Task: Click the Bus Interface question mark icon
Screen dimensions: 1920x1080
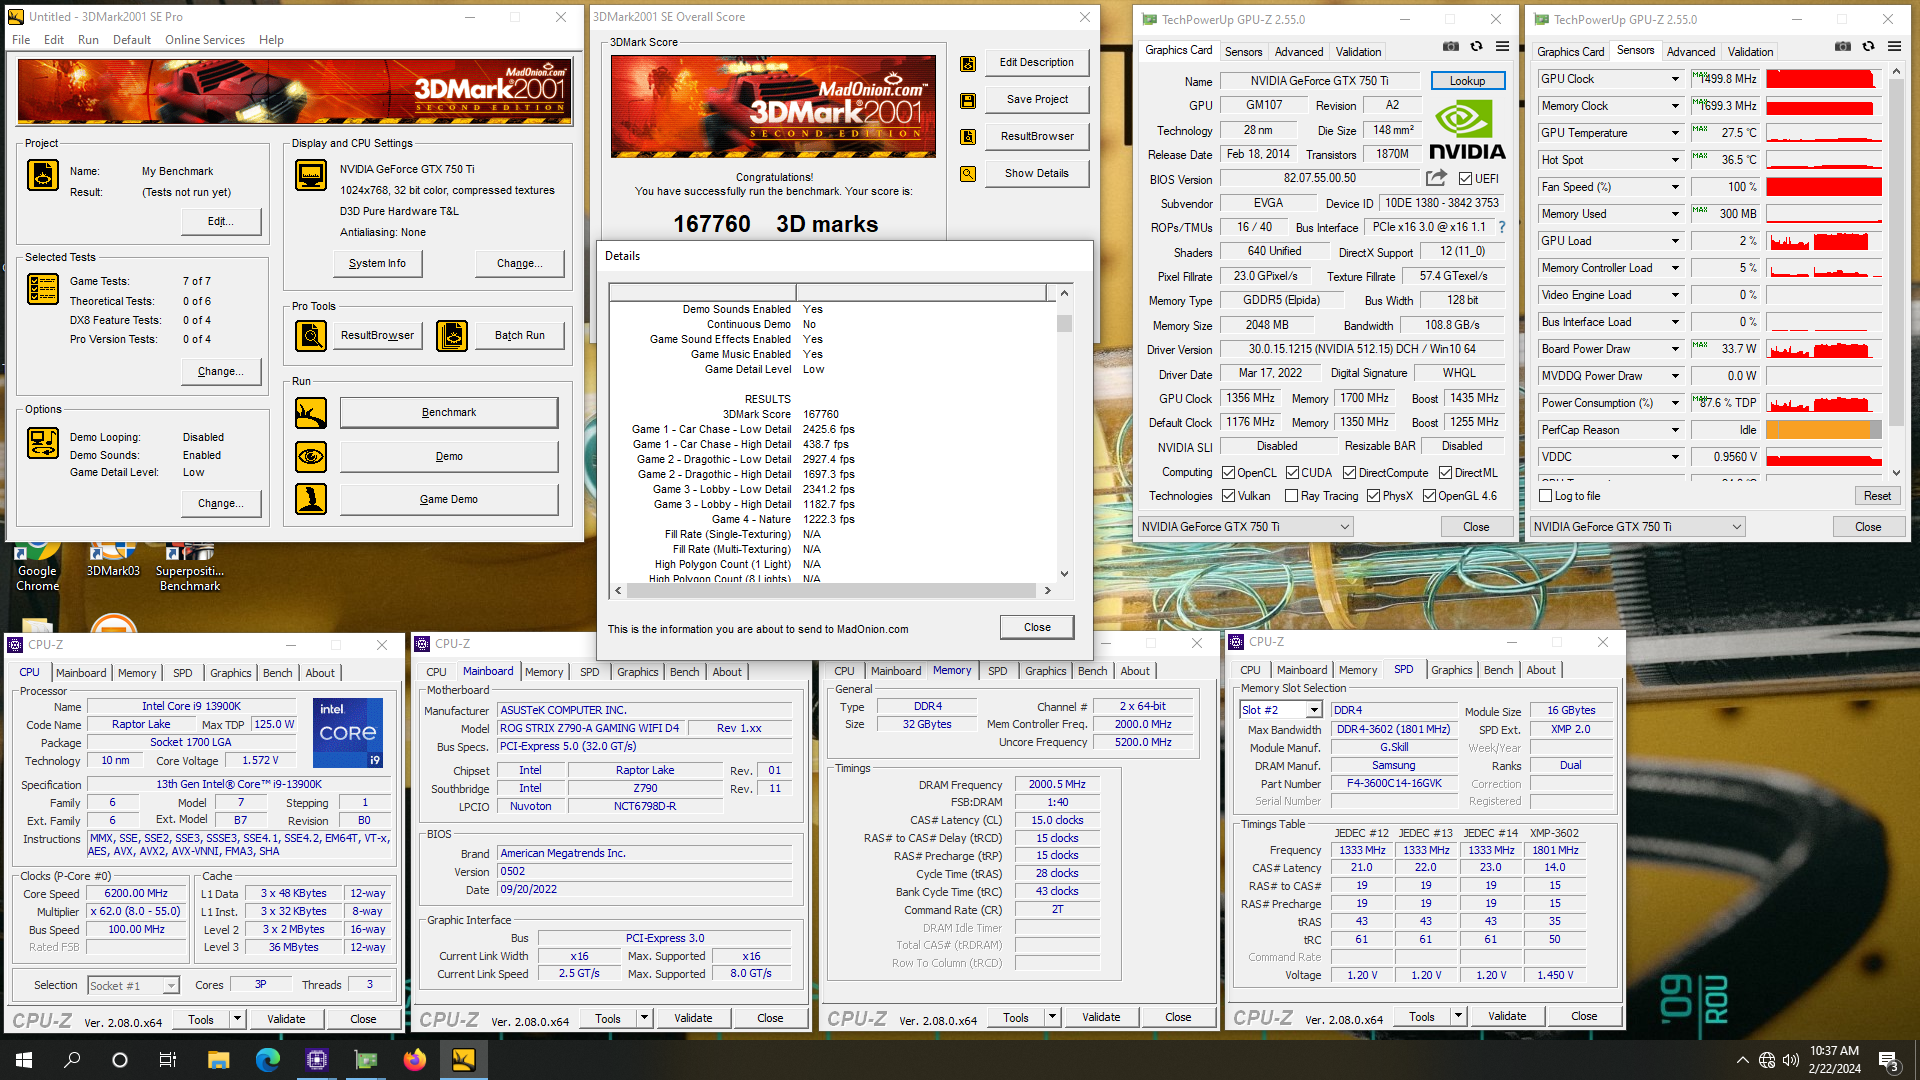Action: click(x=1501, y=227)
